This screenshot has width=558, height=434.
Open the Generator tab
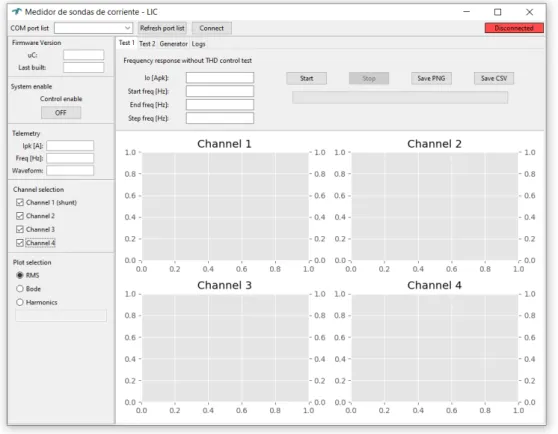[173, 44]
